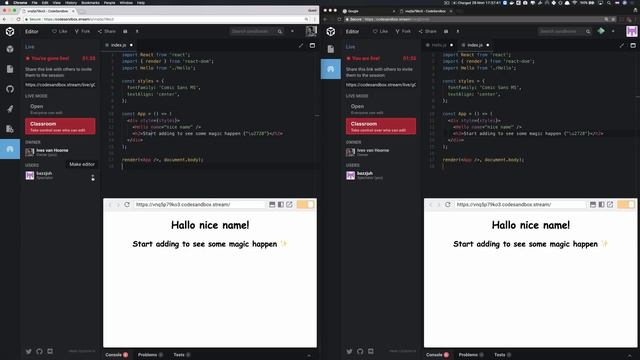Click the Share button in the right window

click(x=428, y=31)
